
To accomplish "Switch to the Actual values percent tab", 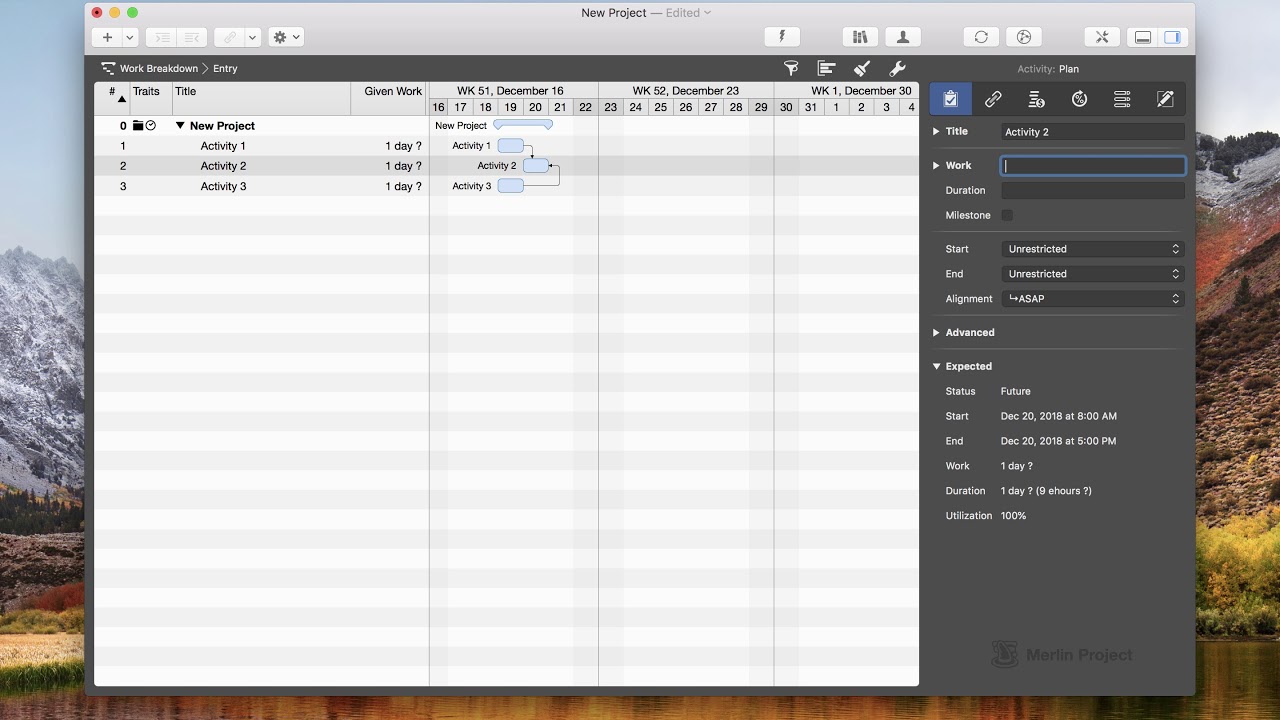I will (x=1079, y=99).
